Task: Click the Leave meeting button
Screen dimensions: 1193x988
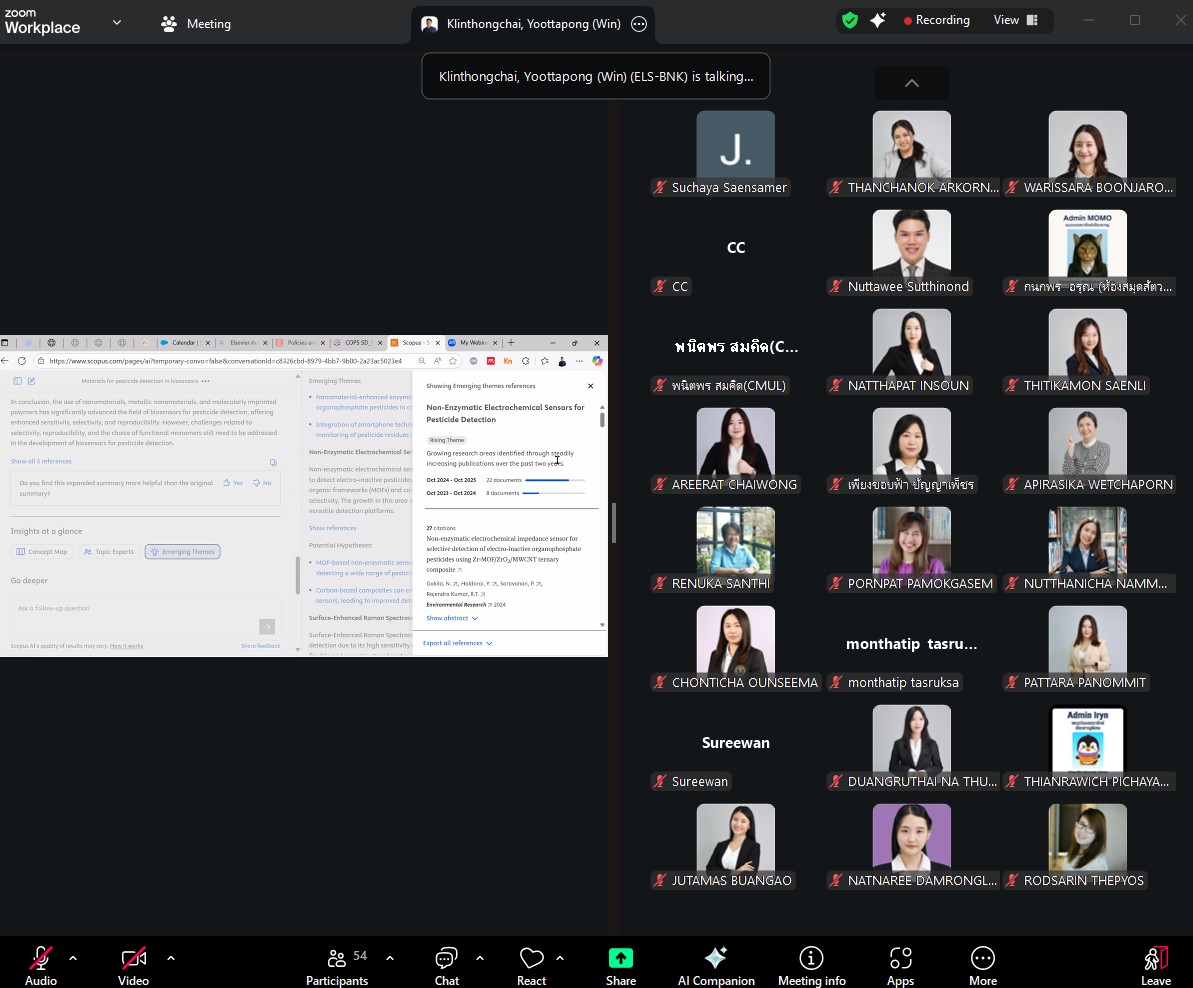Action: pos(1155,965)
